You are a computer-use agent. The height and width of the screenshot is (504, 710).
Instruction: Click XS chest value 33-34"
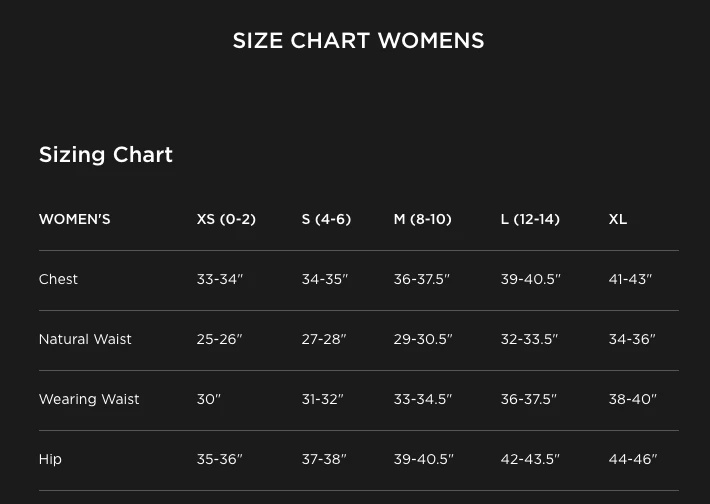(220, 279)
